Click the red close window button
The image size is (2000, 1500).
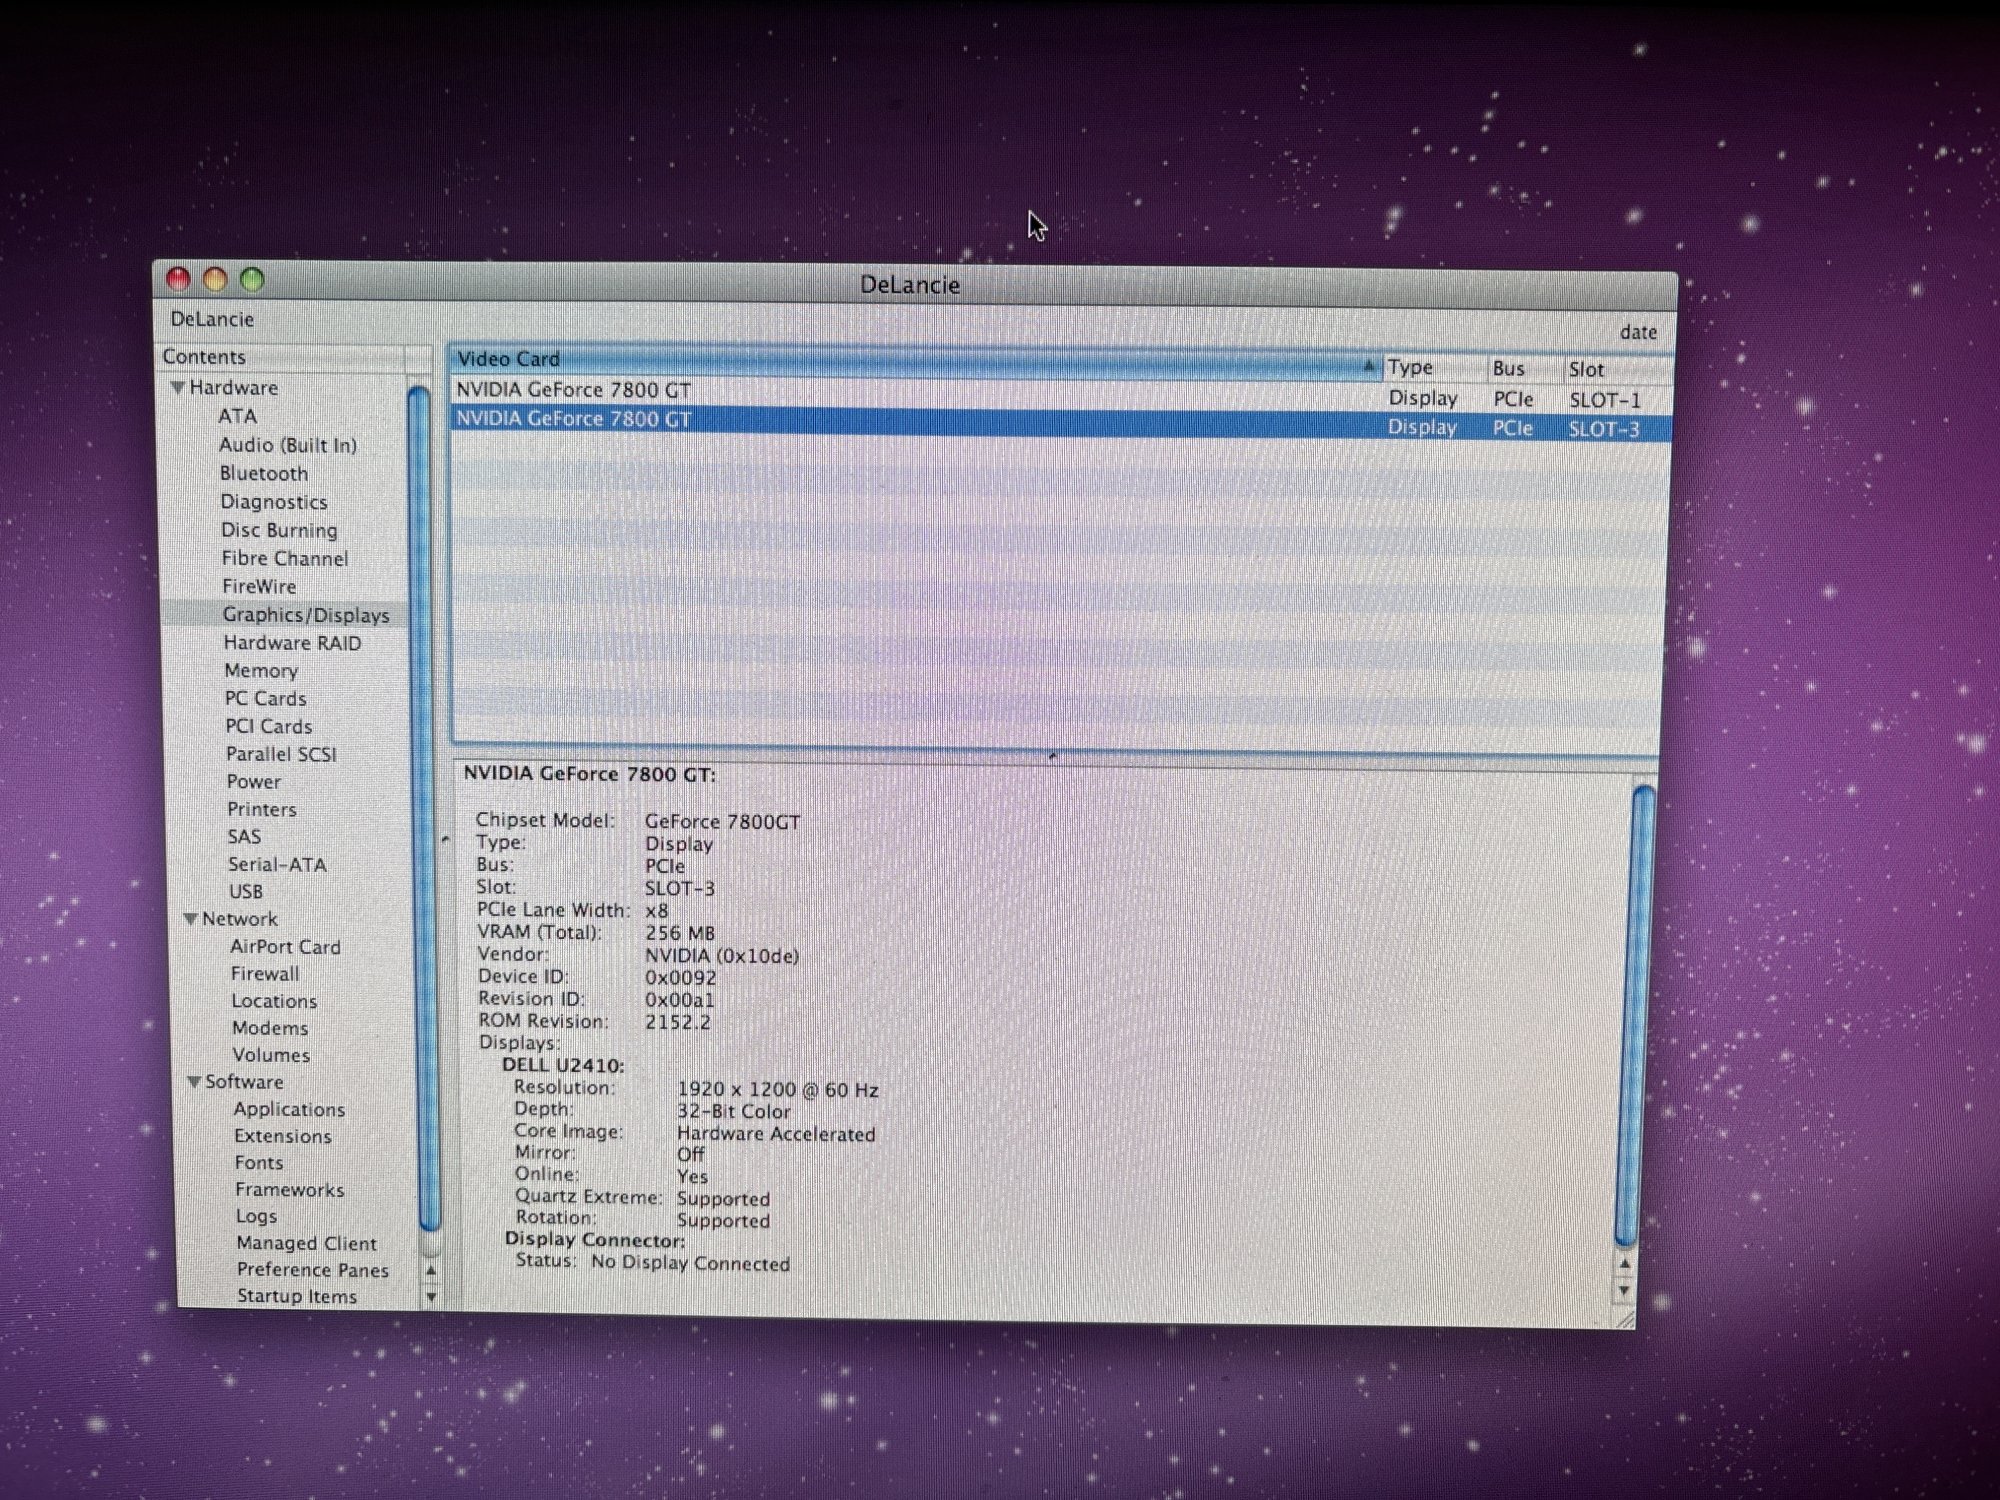coord(179,279)
